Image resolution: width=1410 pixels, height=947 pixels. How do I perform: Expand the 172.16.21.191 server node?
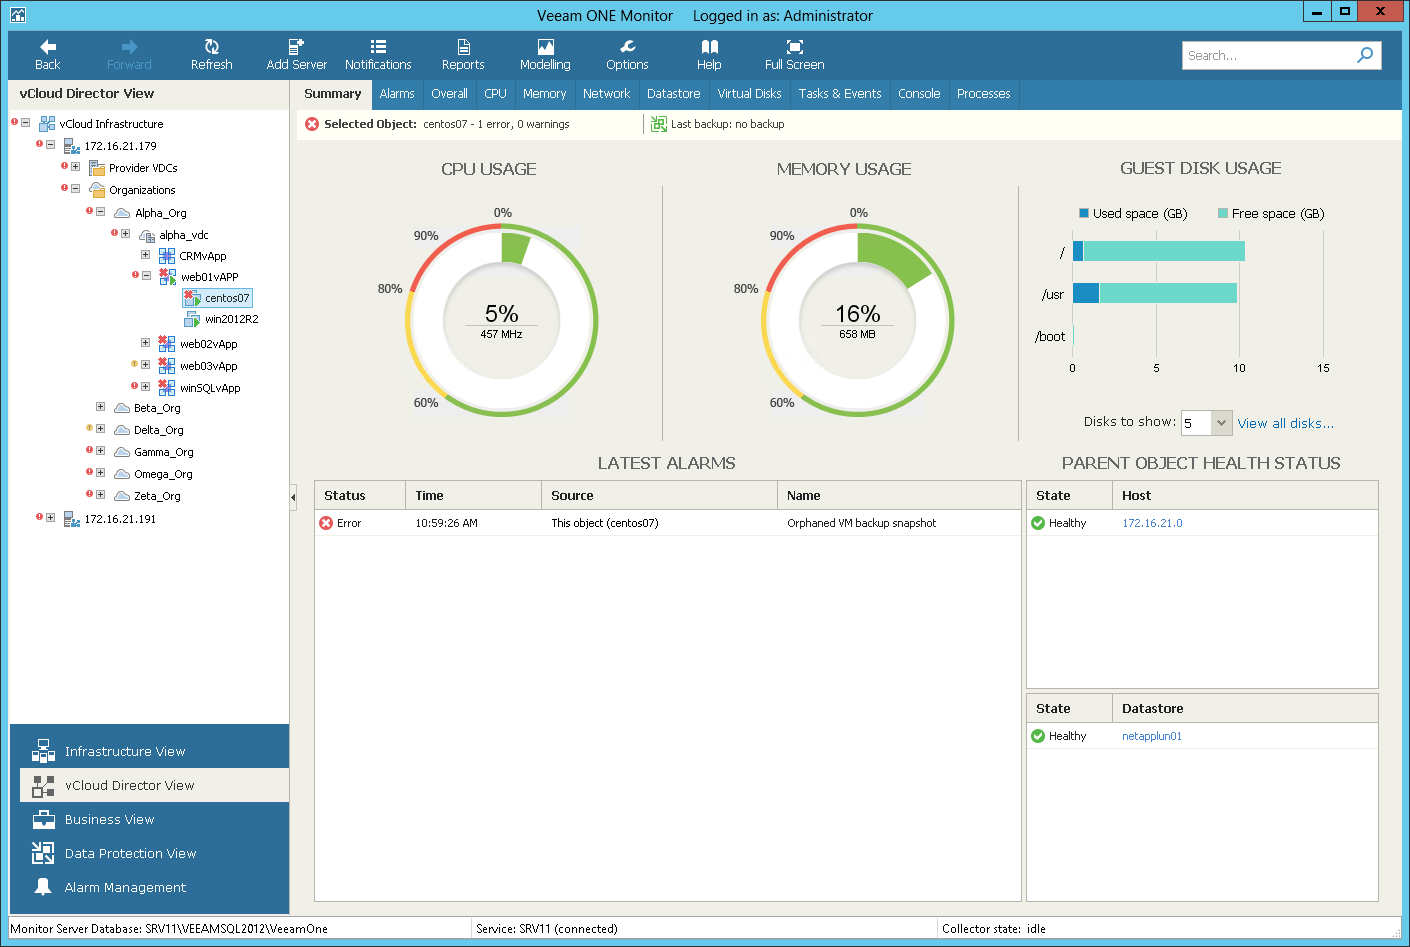(x=50, y=517)
